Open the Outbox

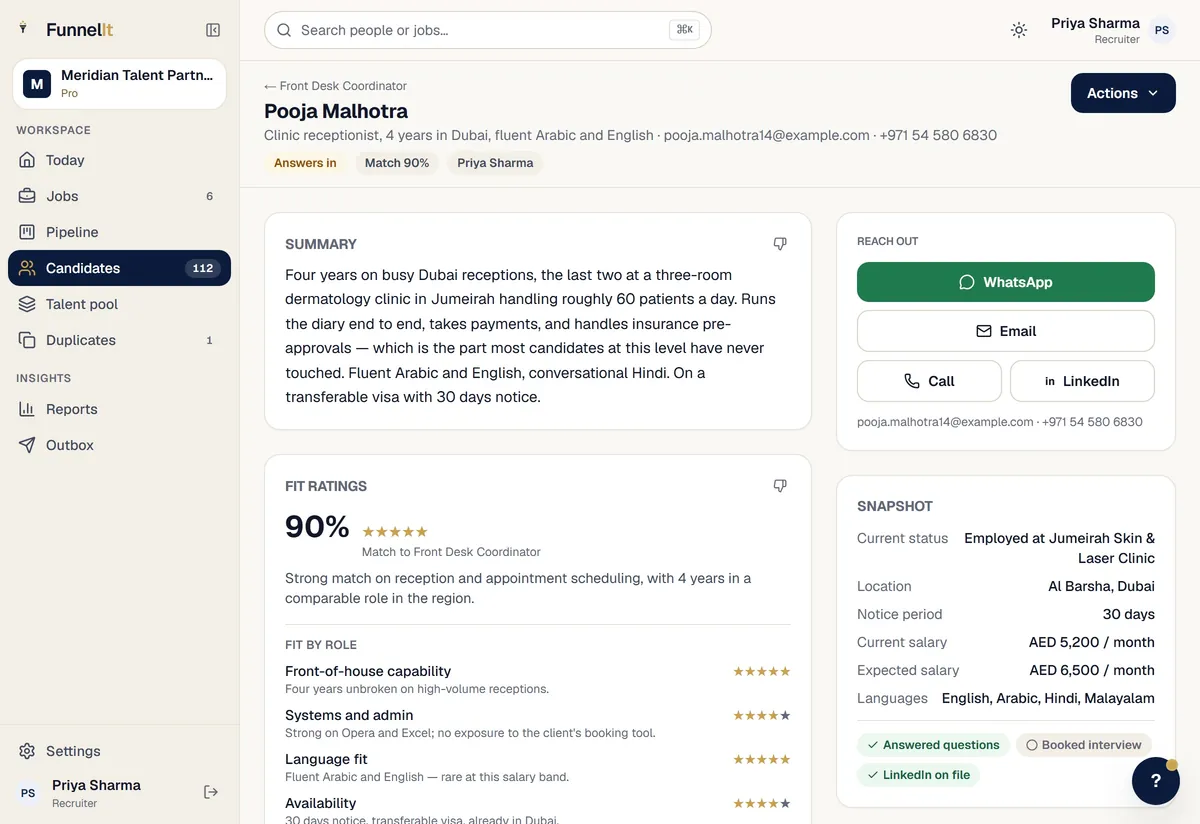119,445
